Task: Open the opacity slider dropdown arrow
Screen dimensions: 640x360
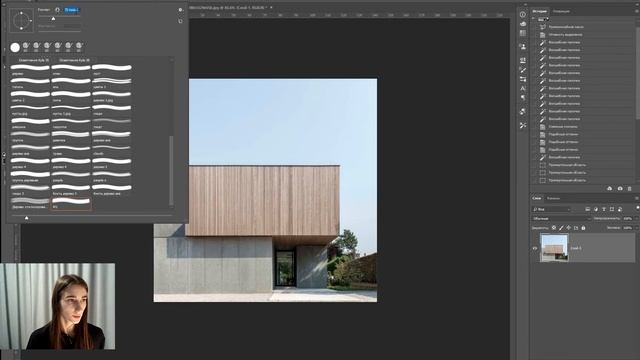Action: pyautogui.click(x=636, y=219)
